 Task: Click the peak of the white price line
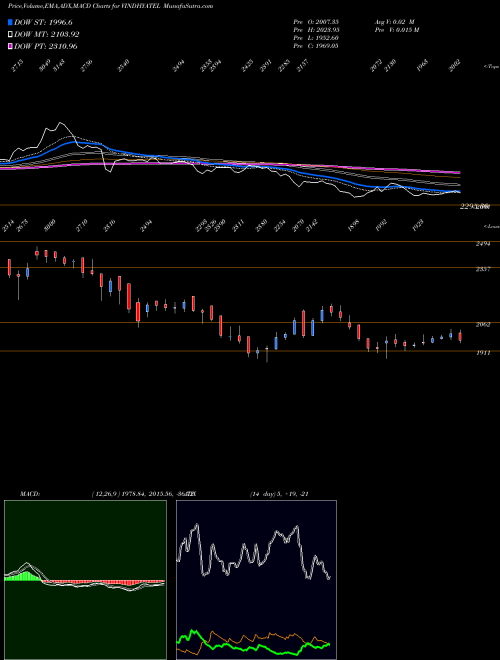(x=61, y=123)
